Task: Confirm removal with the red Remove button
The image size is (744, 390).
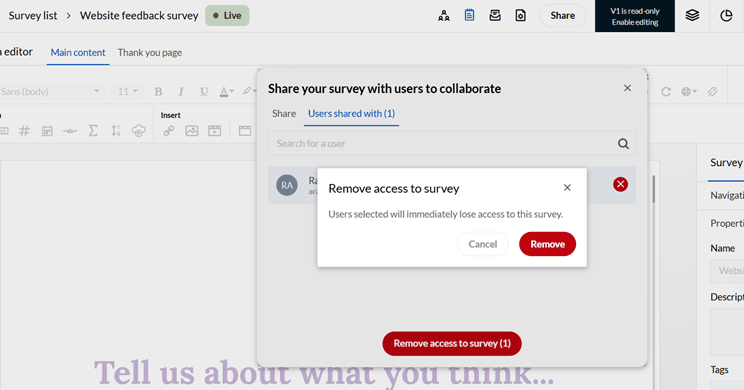Action: (547, 244)
